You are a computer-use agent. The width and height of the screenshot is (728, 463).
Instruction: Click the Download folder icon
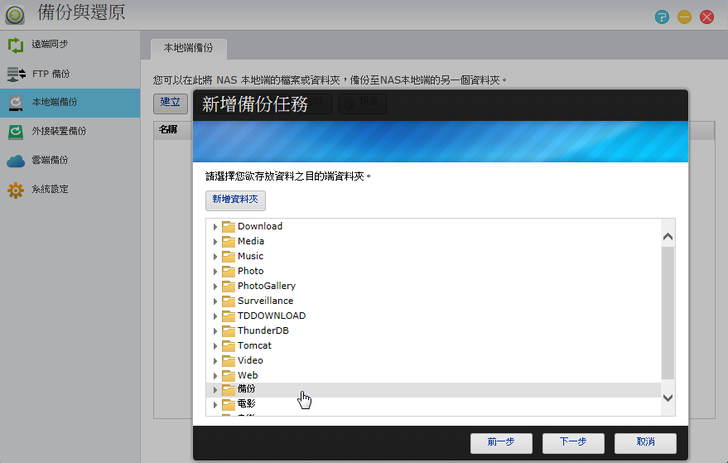click(x=228, y=227)
